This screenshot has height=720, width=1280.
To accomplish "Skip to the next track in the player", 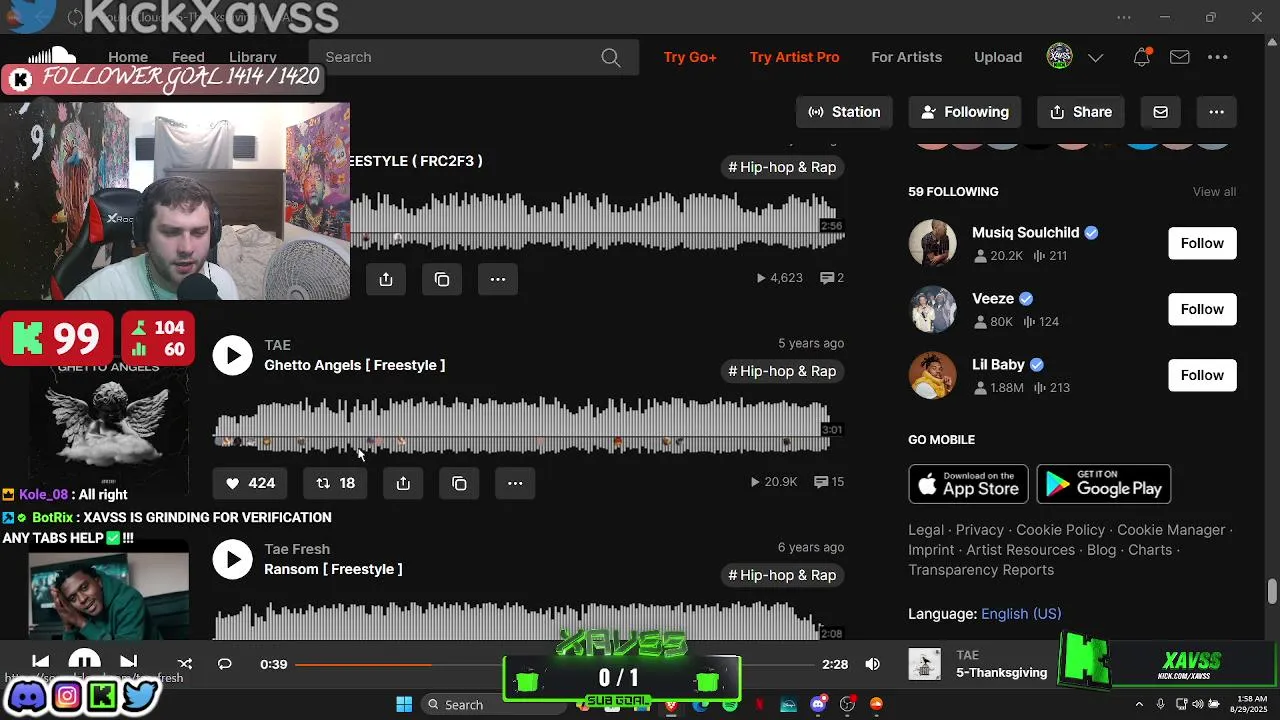I will (128, 662).
